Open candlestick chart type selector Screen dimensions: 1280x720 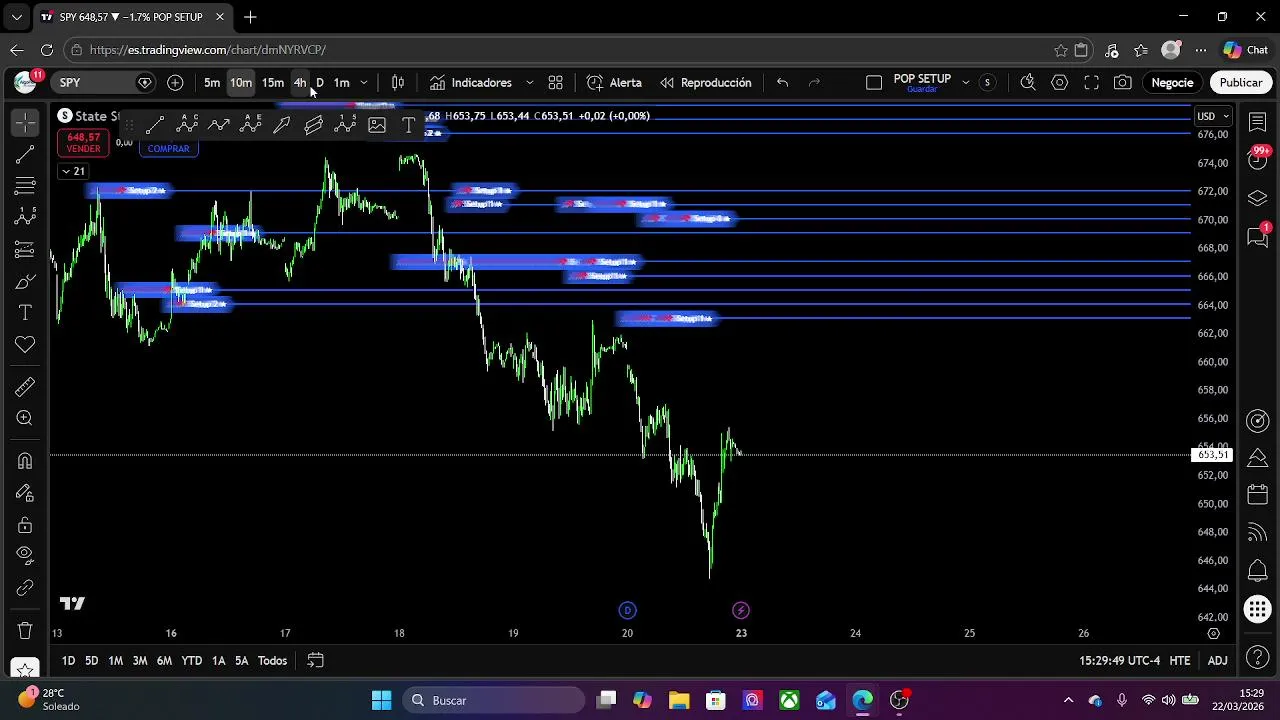point(398,83)
